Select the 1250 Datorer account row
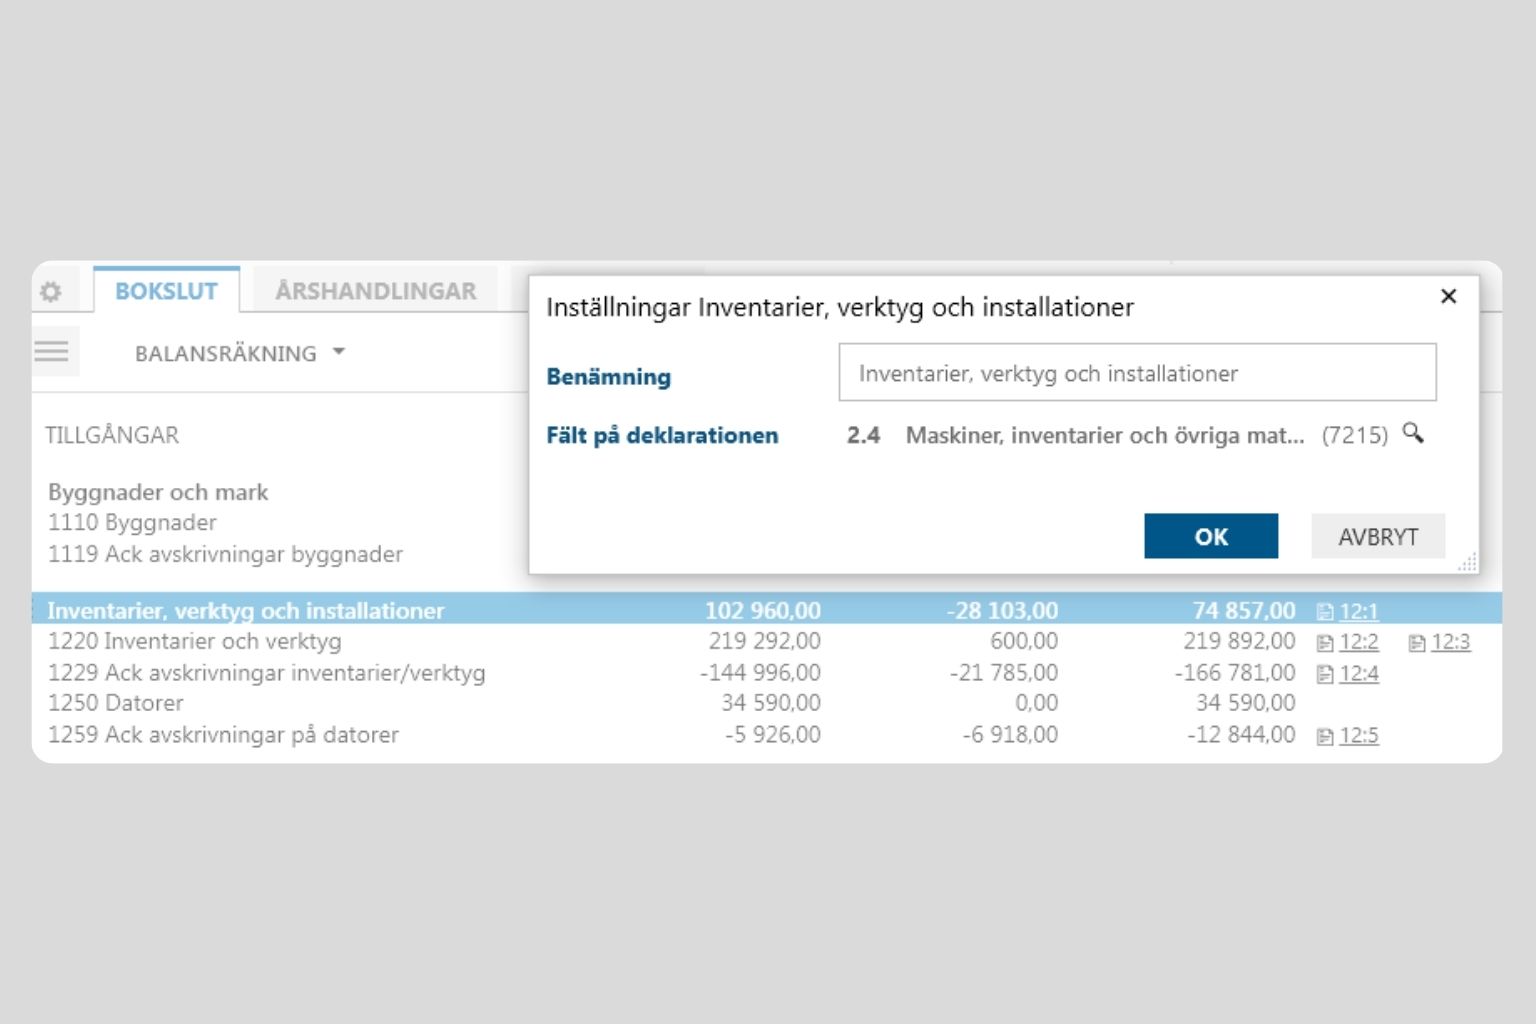This screenshot has height=1024, width=1536. tap(116, 703)
